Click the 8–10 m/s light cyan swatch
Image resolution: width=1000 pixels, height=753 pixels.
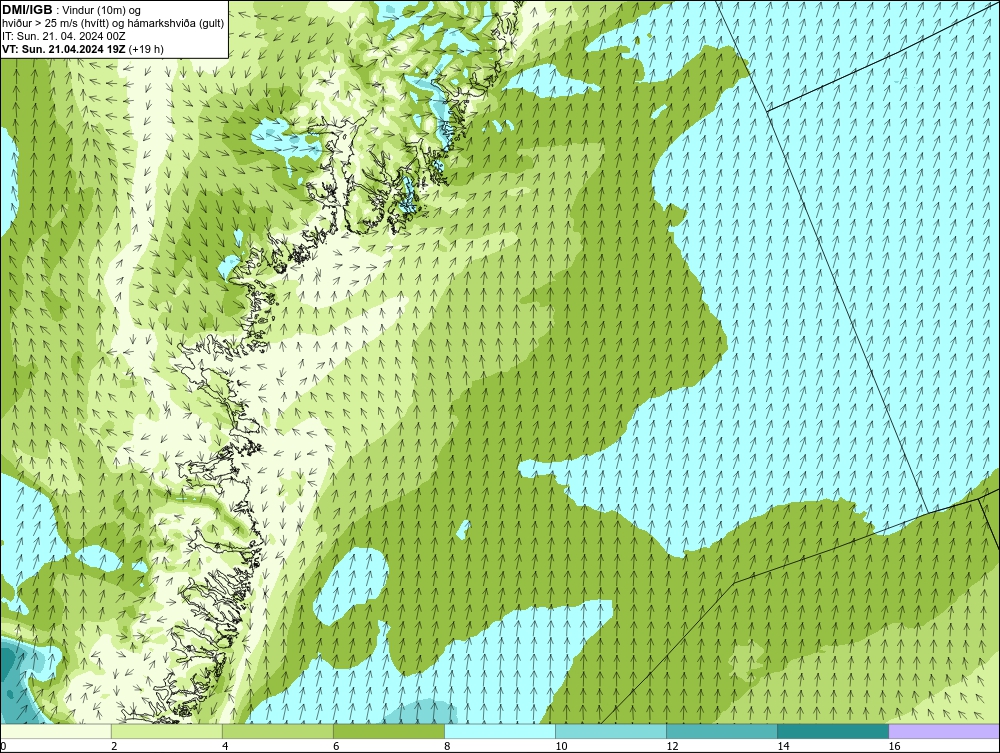(x=500, y=731)
